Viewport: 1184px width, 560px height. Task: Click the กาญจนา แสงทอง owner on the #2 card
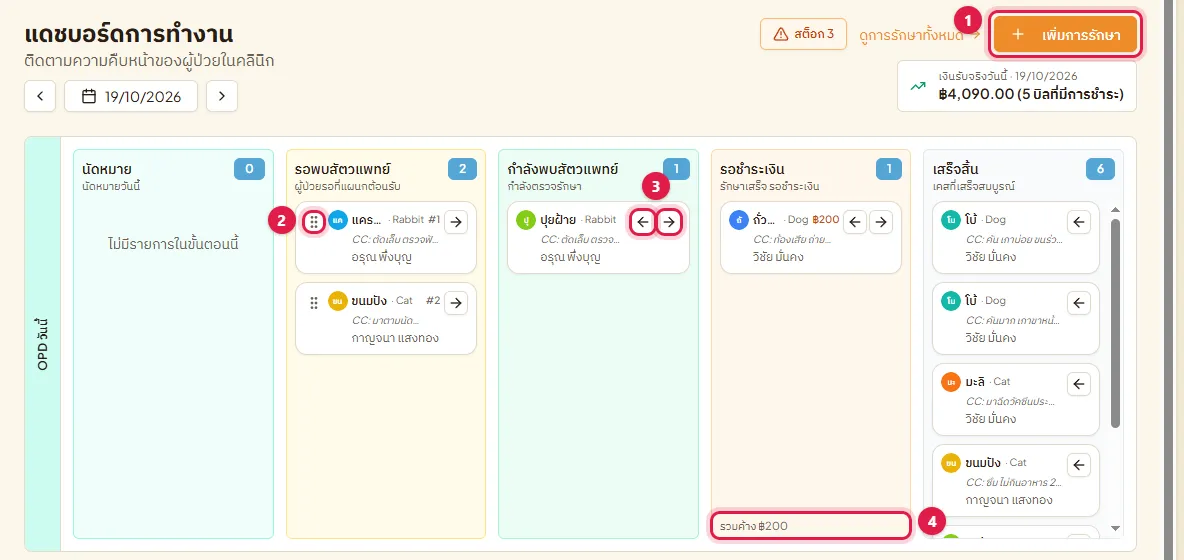point(395,338)
